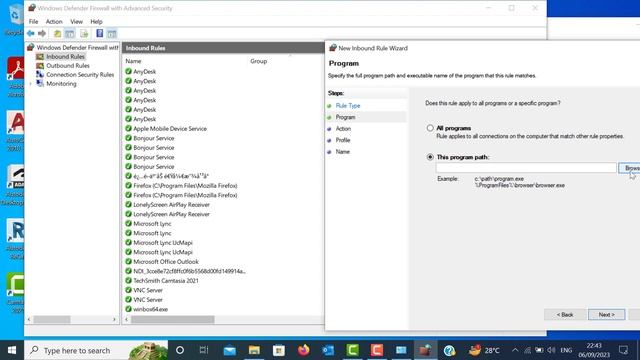Click the Back arrow toolbar icon
Image resolution: width=640 pixels, height=360 pixels.
[x=31, y=33]
